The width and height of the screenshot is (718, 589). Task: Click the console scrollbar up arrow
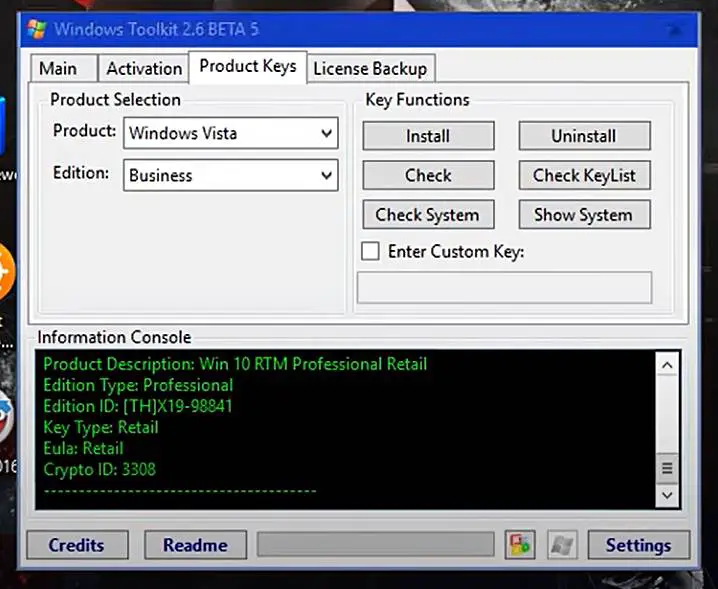667,365
